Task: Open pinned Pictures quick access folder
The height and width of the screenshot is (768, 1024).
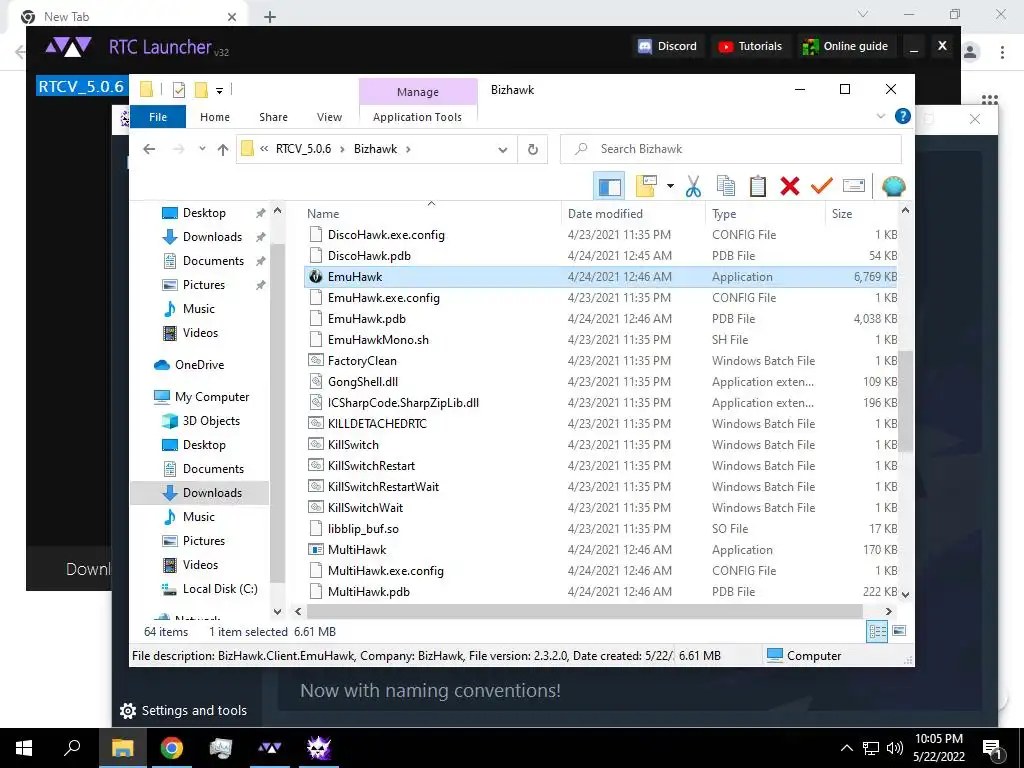Action: pos(194,285)
